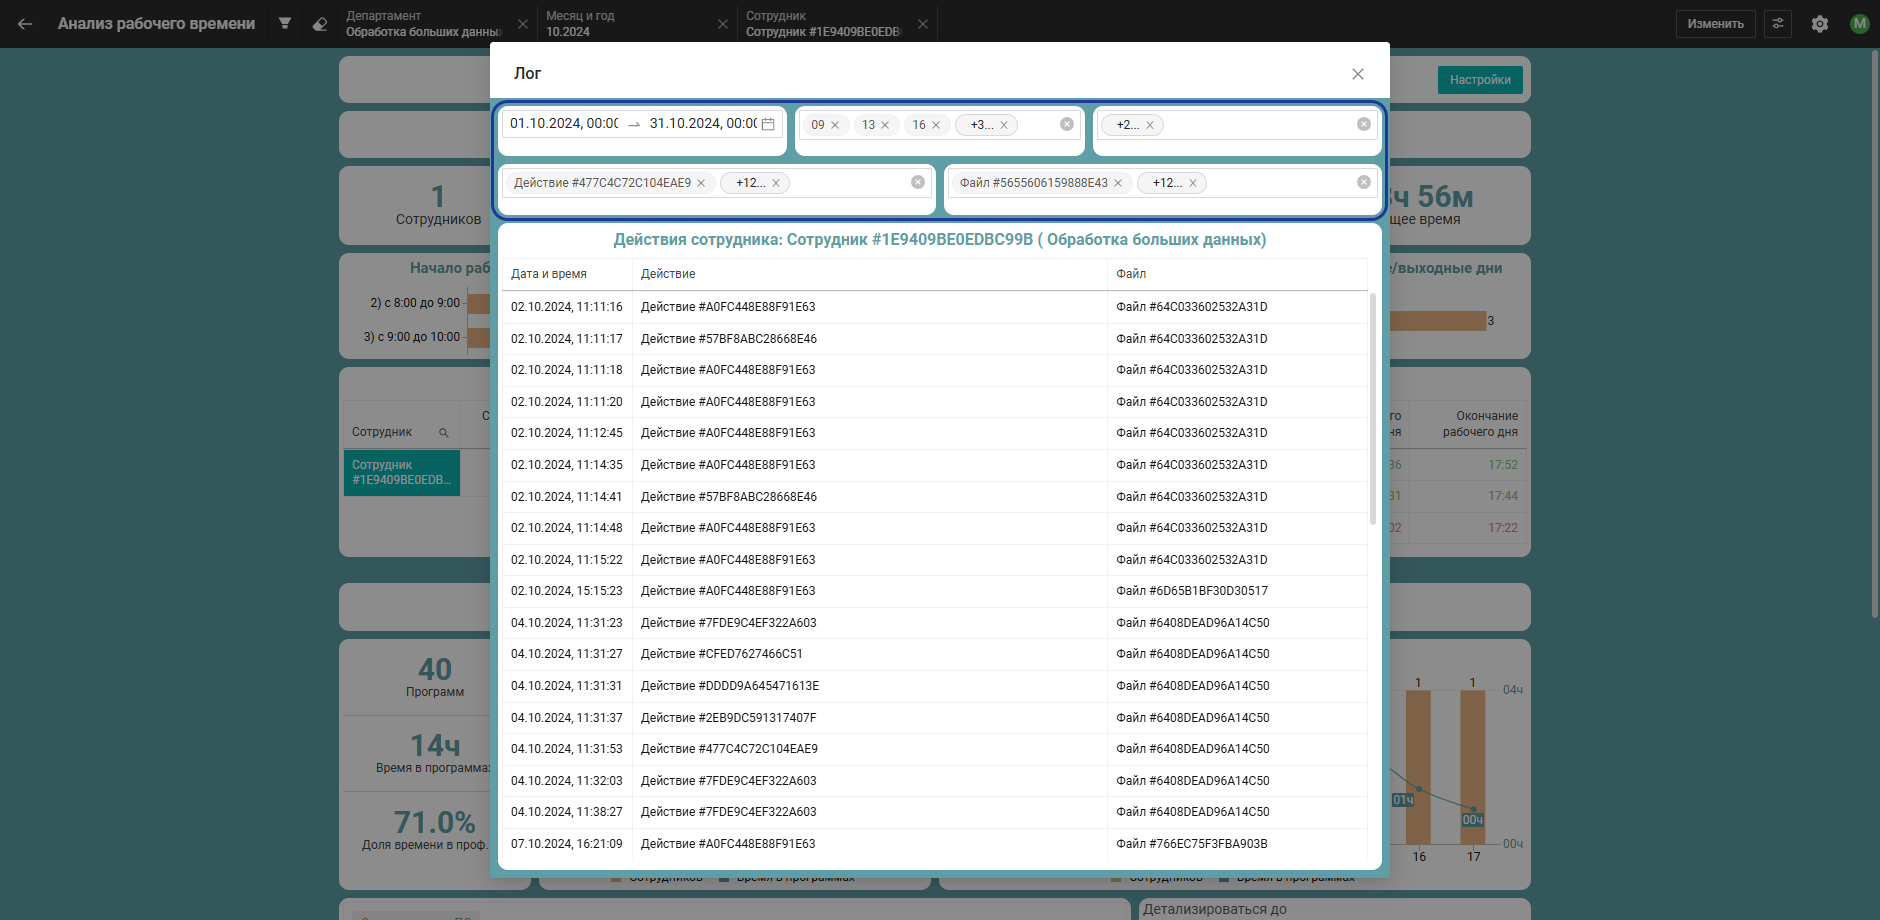Click the page vertical scrollbar on the right

pyautogui.click(x=1875, y=333)
